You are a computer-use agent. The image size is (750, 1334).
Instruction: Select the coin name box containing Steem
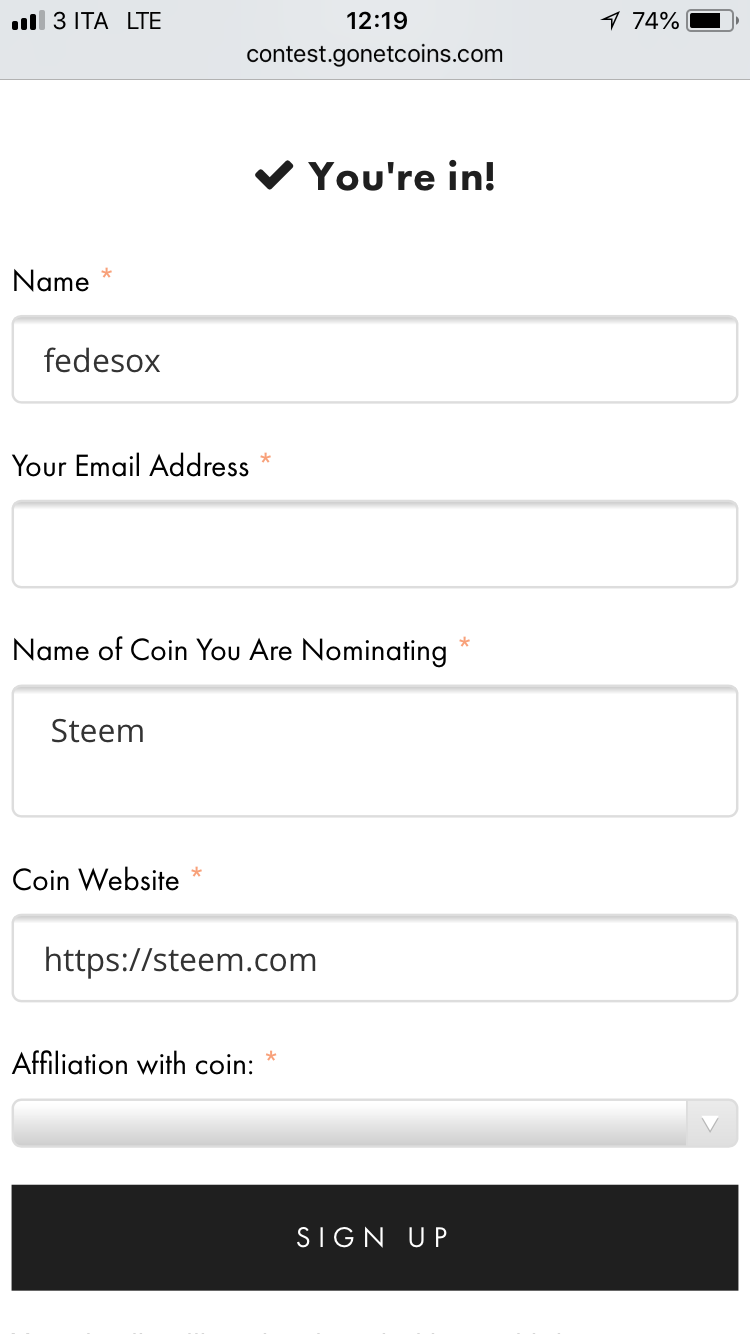374,750
